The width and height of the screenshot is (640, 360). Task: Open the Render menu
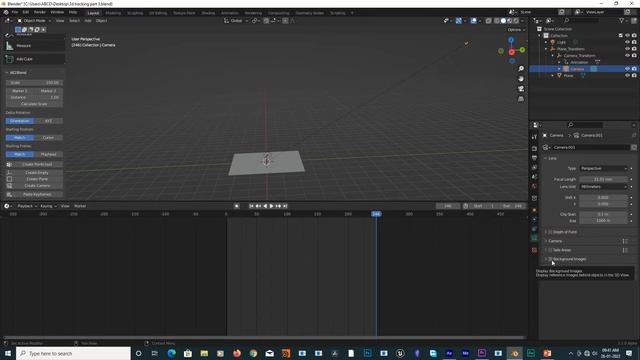40,12
